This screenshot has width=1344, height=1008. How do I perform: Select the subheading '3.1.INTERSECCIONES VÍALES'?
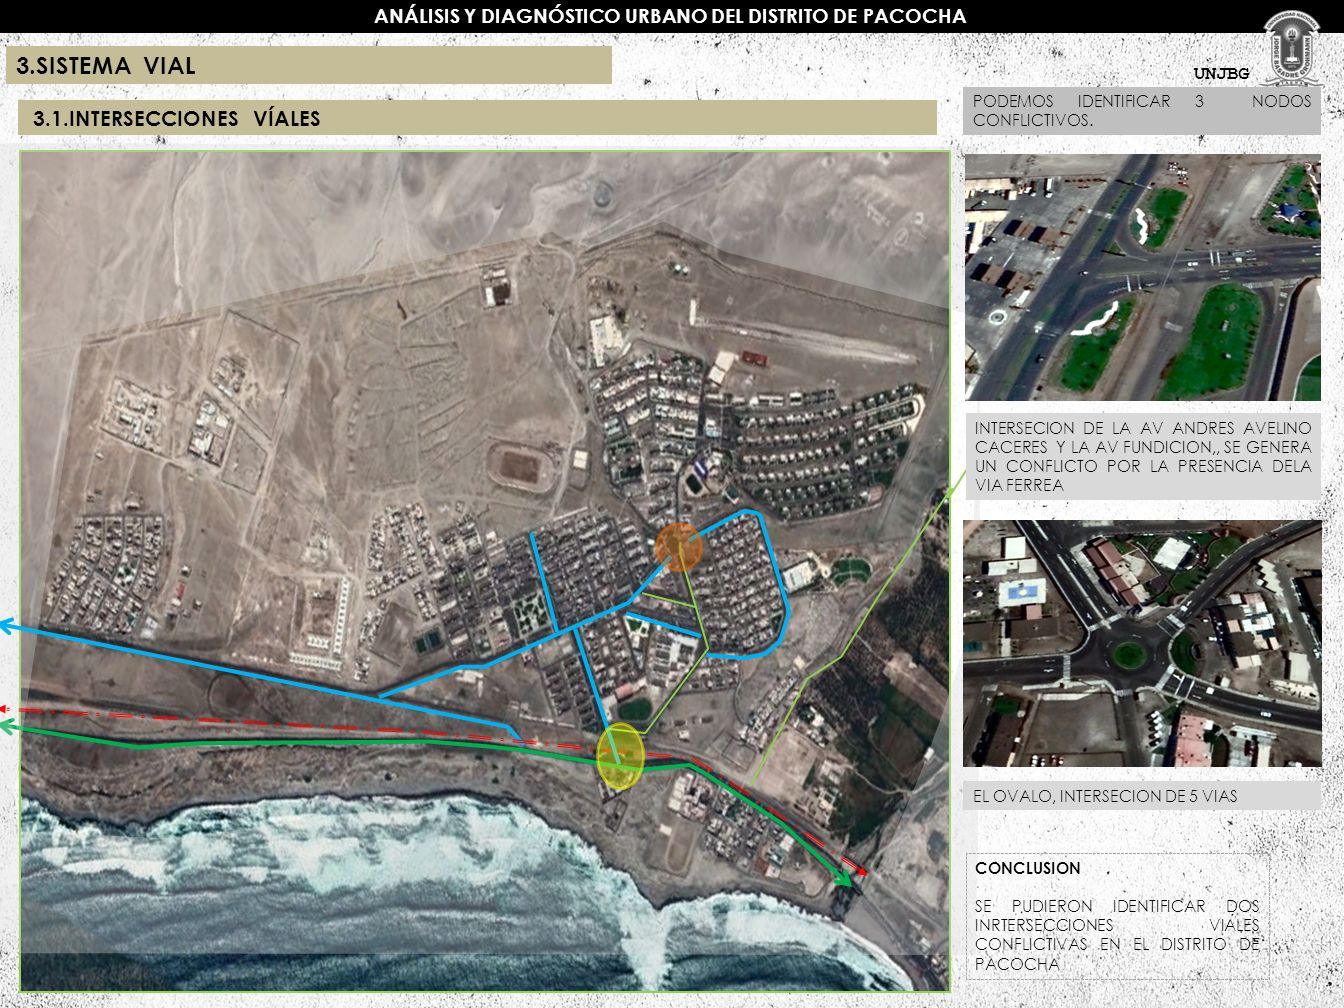pos(177,119)
